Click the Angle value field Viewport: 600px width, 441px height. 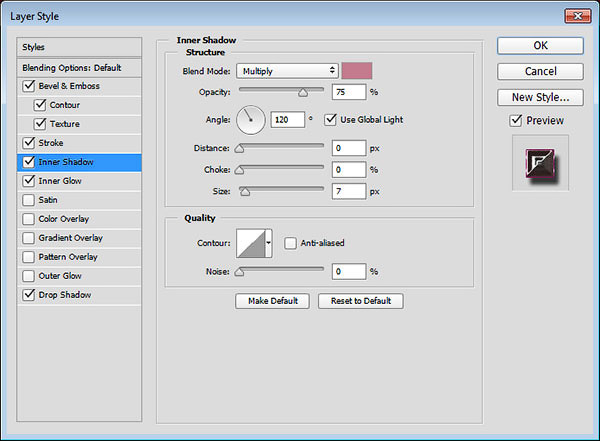click(288, 120)
